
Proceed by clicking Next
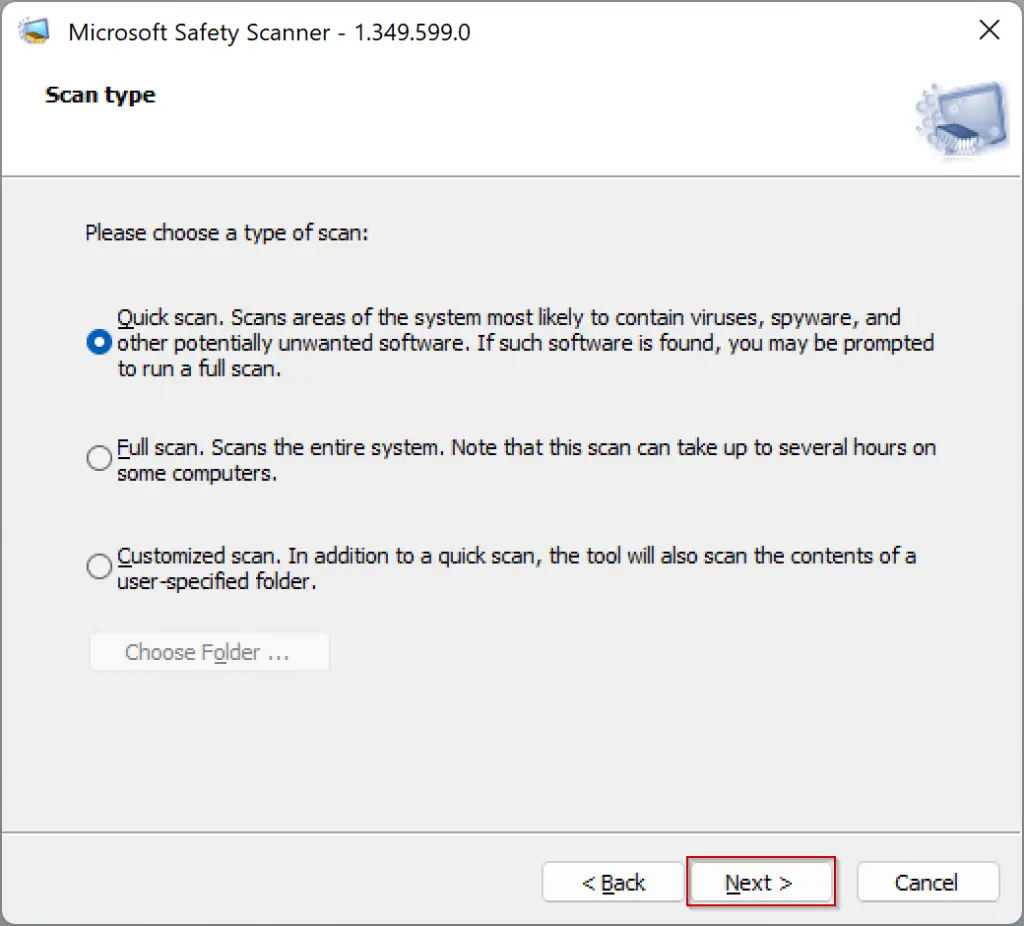[760, 883]
